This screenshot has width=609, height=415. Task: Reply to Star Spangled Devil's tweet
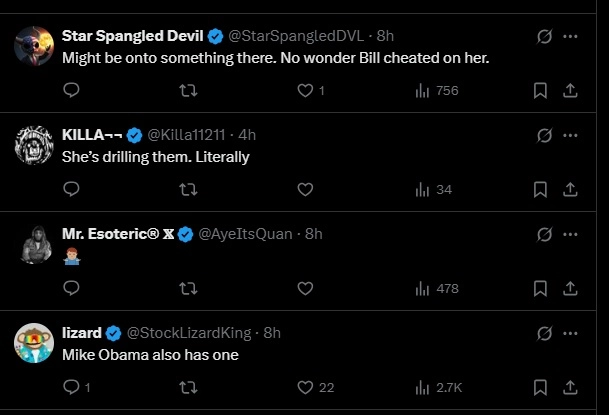[x=71, y=90]
